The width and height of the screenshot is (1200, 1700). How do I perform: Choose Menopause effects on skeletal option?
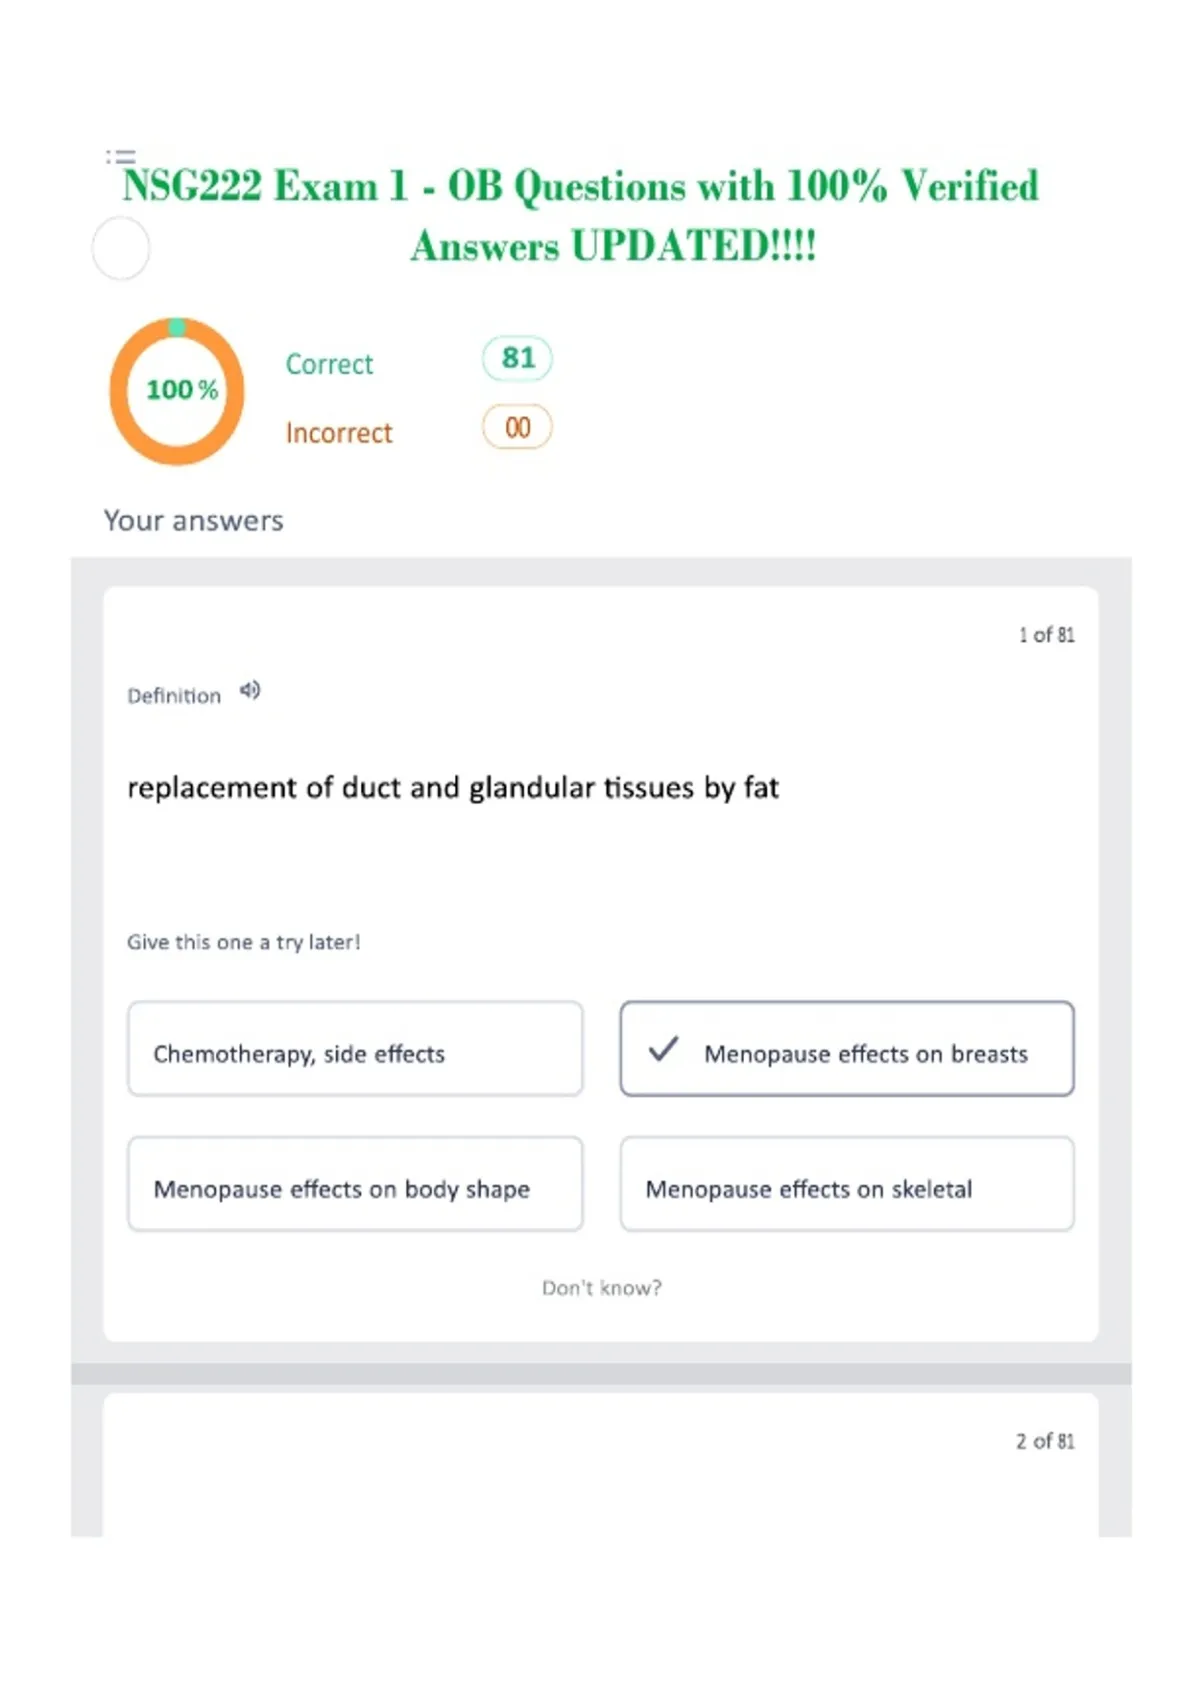tap(847, 1184)
